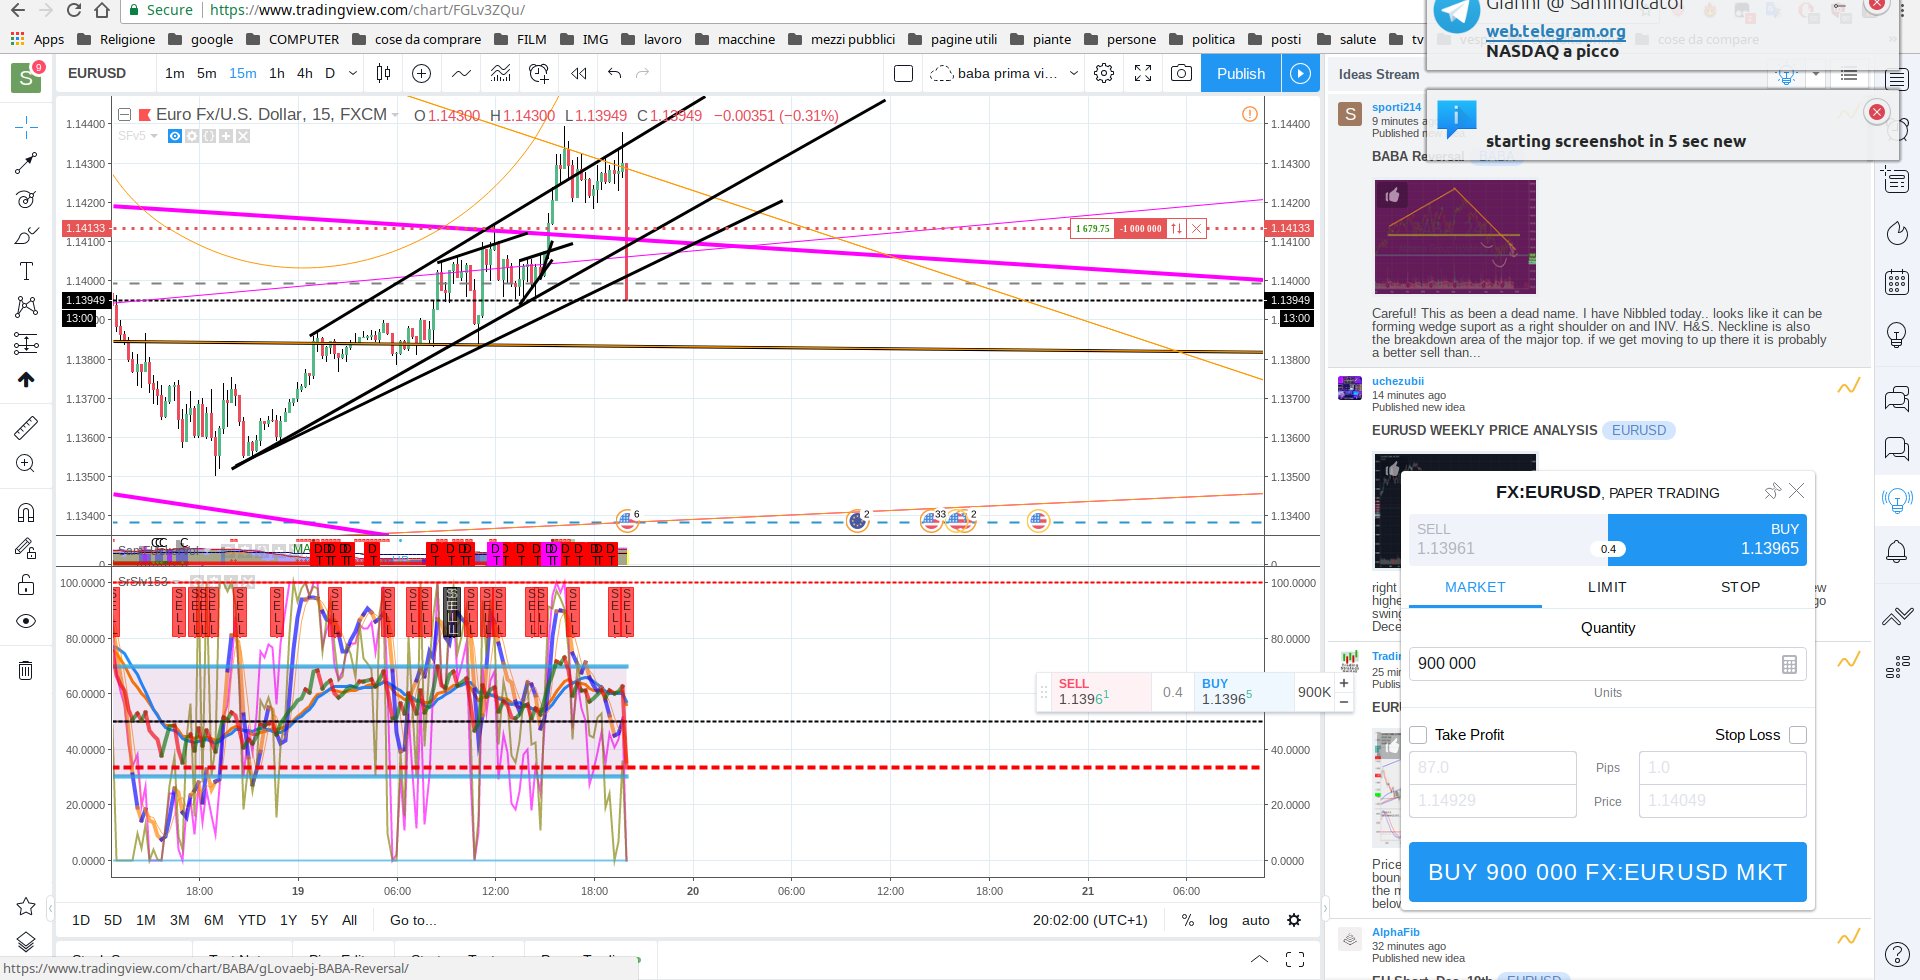
Task: Select the MARKET order tab
Action: (1475, 587)
